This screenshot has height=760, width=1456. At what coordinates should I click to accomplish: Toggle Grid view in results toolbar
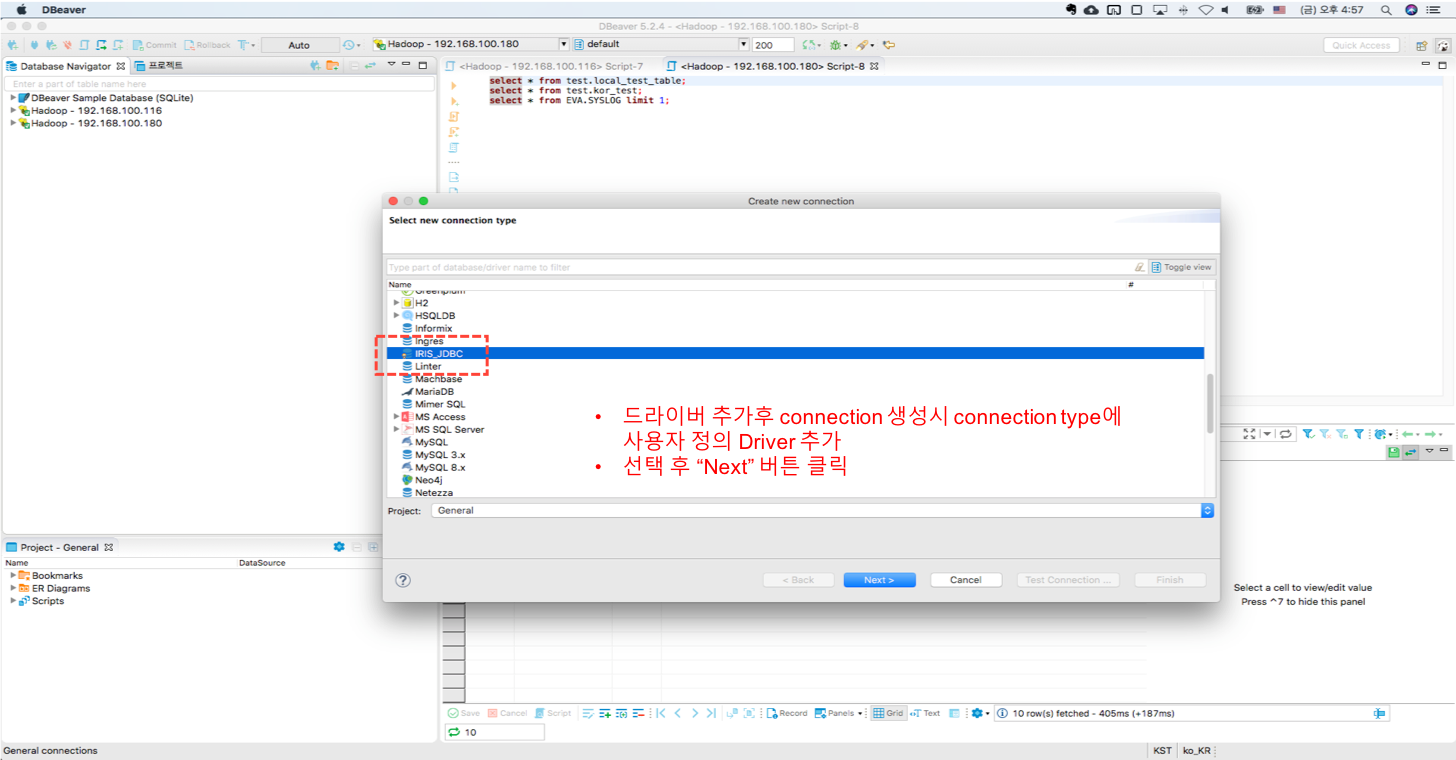(888, 713)
